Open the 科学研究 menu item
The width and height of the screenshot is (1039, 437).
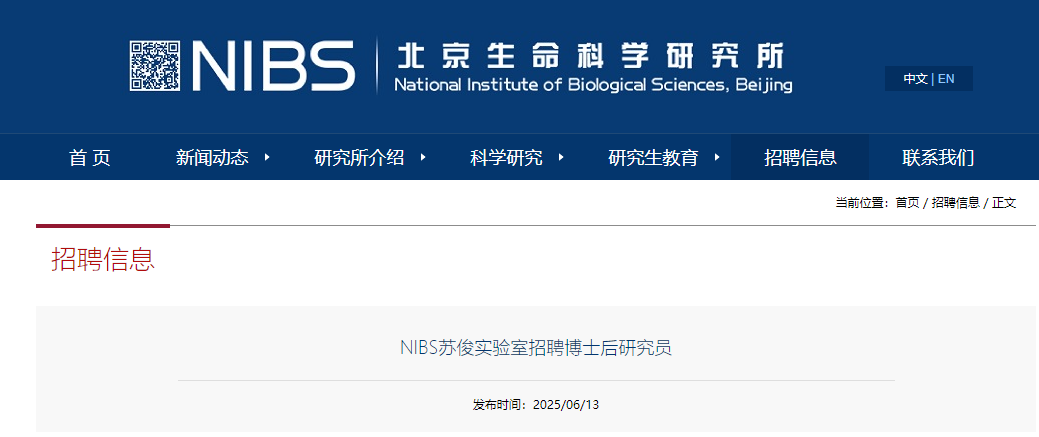(506, 158)
